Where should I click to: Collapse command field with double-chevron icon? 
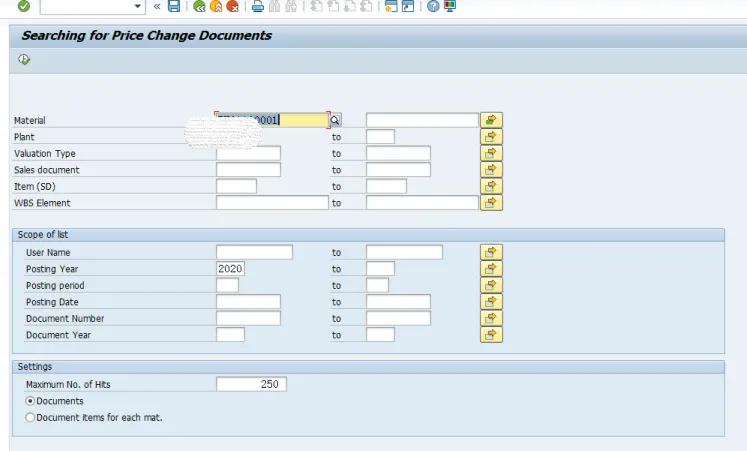tap(157, 6)
